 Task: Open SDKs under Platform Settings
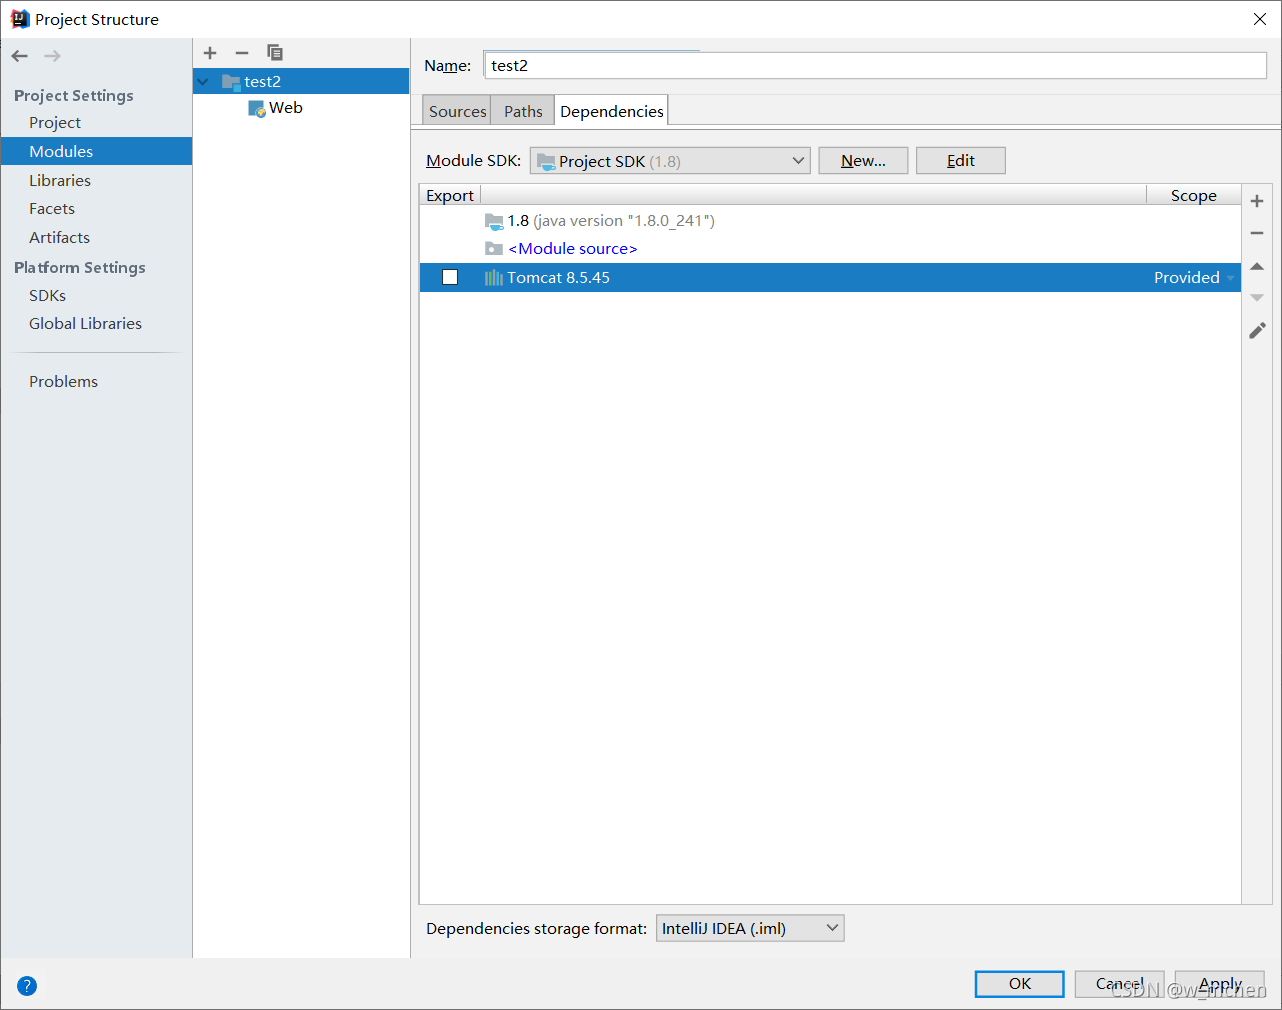tap(47, 296)
